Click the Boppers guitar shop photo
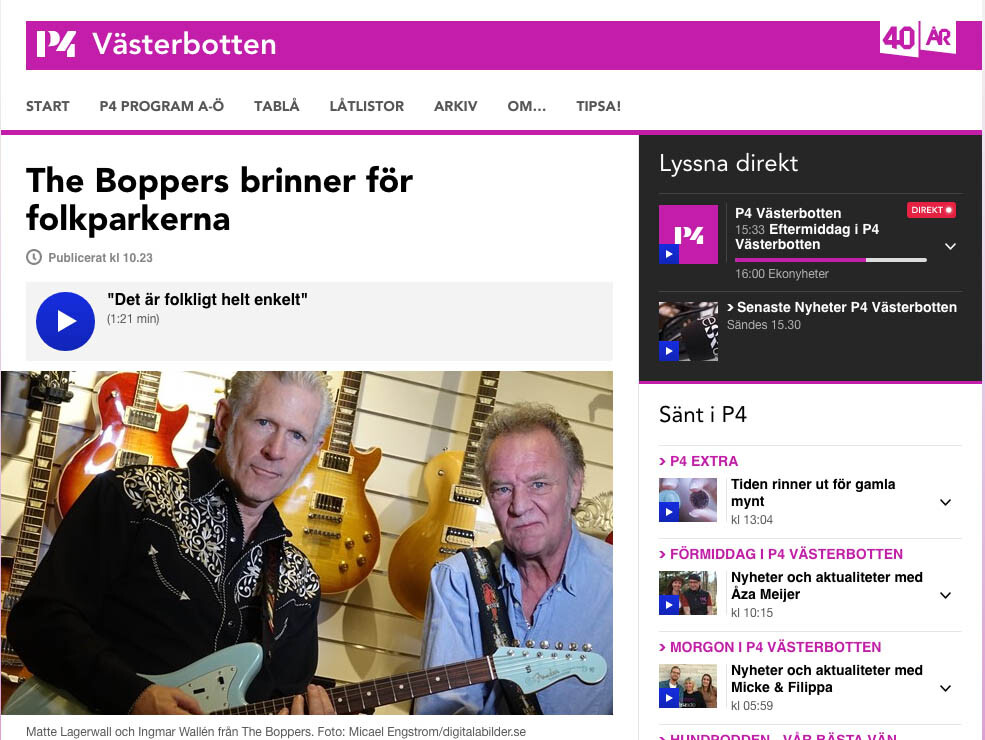985x740 pixels. (x=307, y=543)
